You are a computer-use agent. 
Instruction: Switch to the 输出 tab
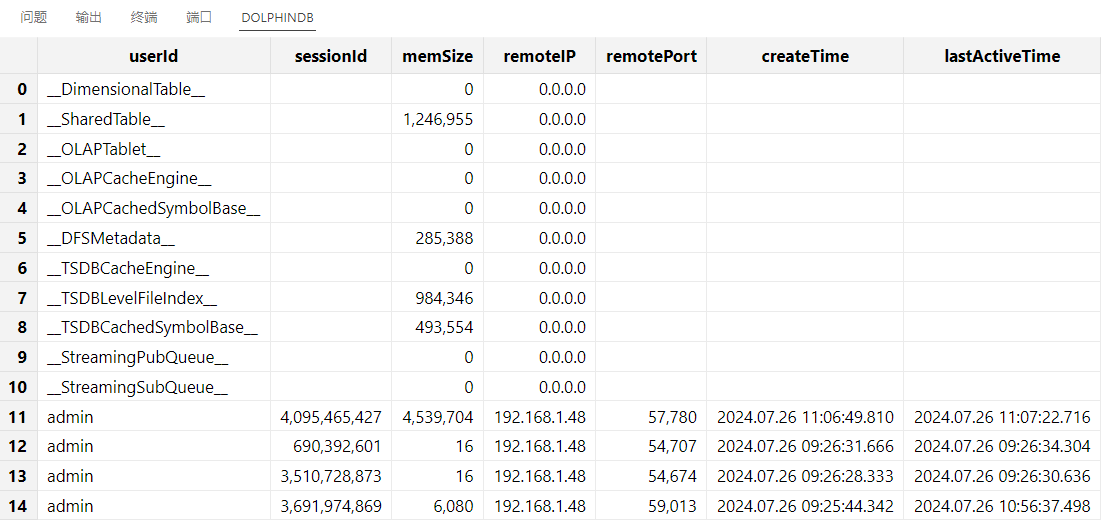coord(89,17)
